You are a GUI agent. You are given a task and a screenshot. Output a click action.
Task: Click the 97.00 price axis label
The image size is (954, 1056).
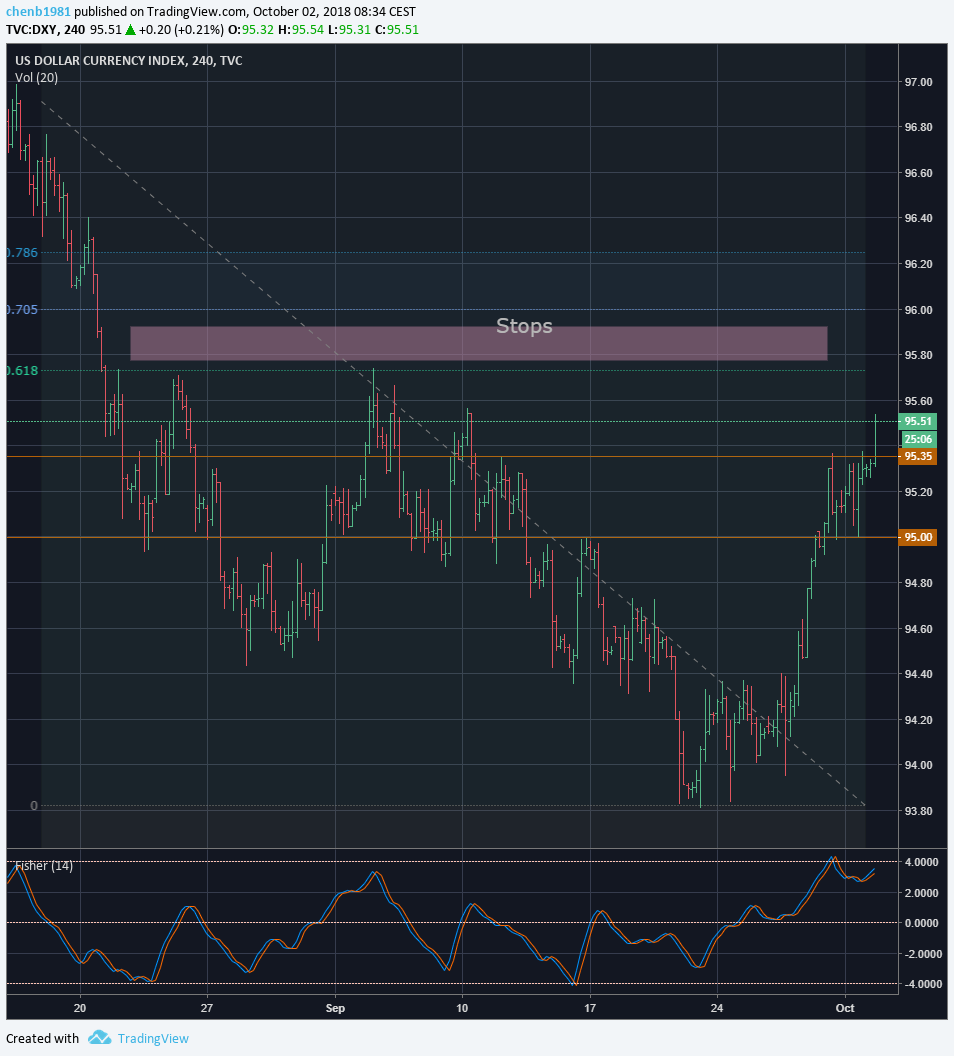918,82
